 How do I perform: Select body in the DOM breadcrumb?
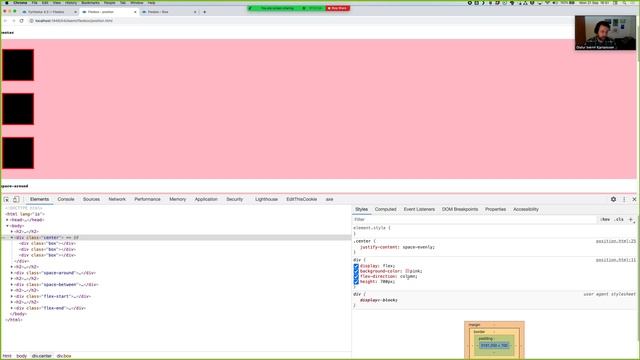pyautogui.click(x=21, y=356)
